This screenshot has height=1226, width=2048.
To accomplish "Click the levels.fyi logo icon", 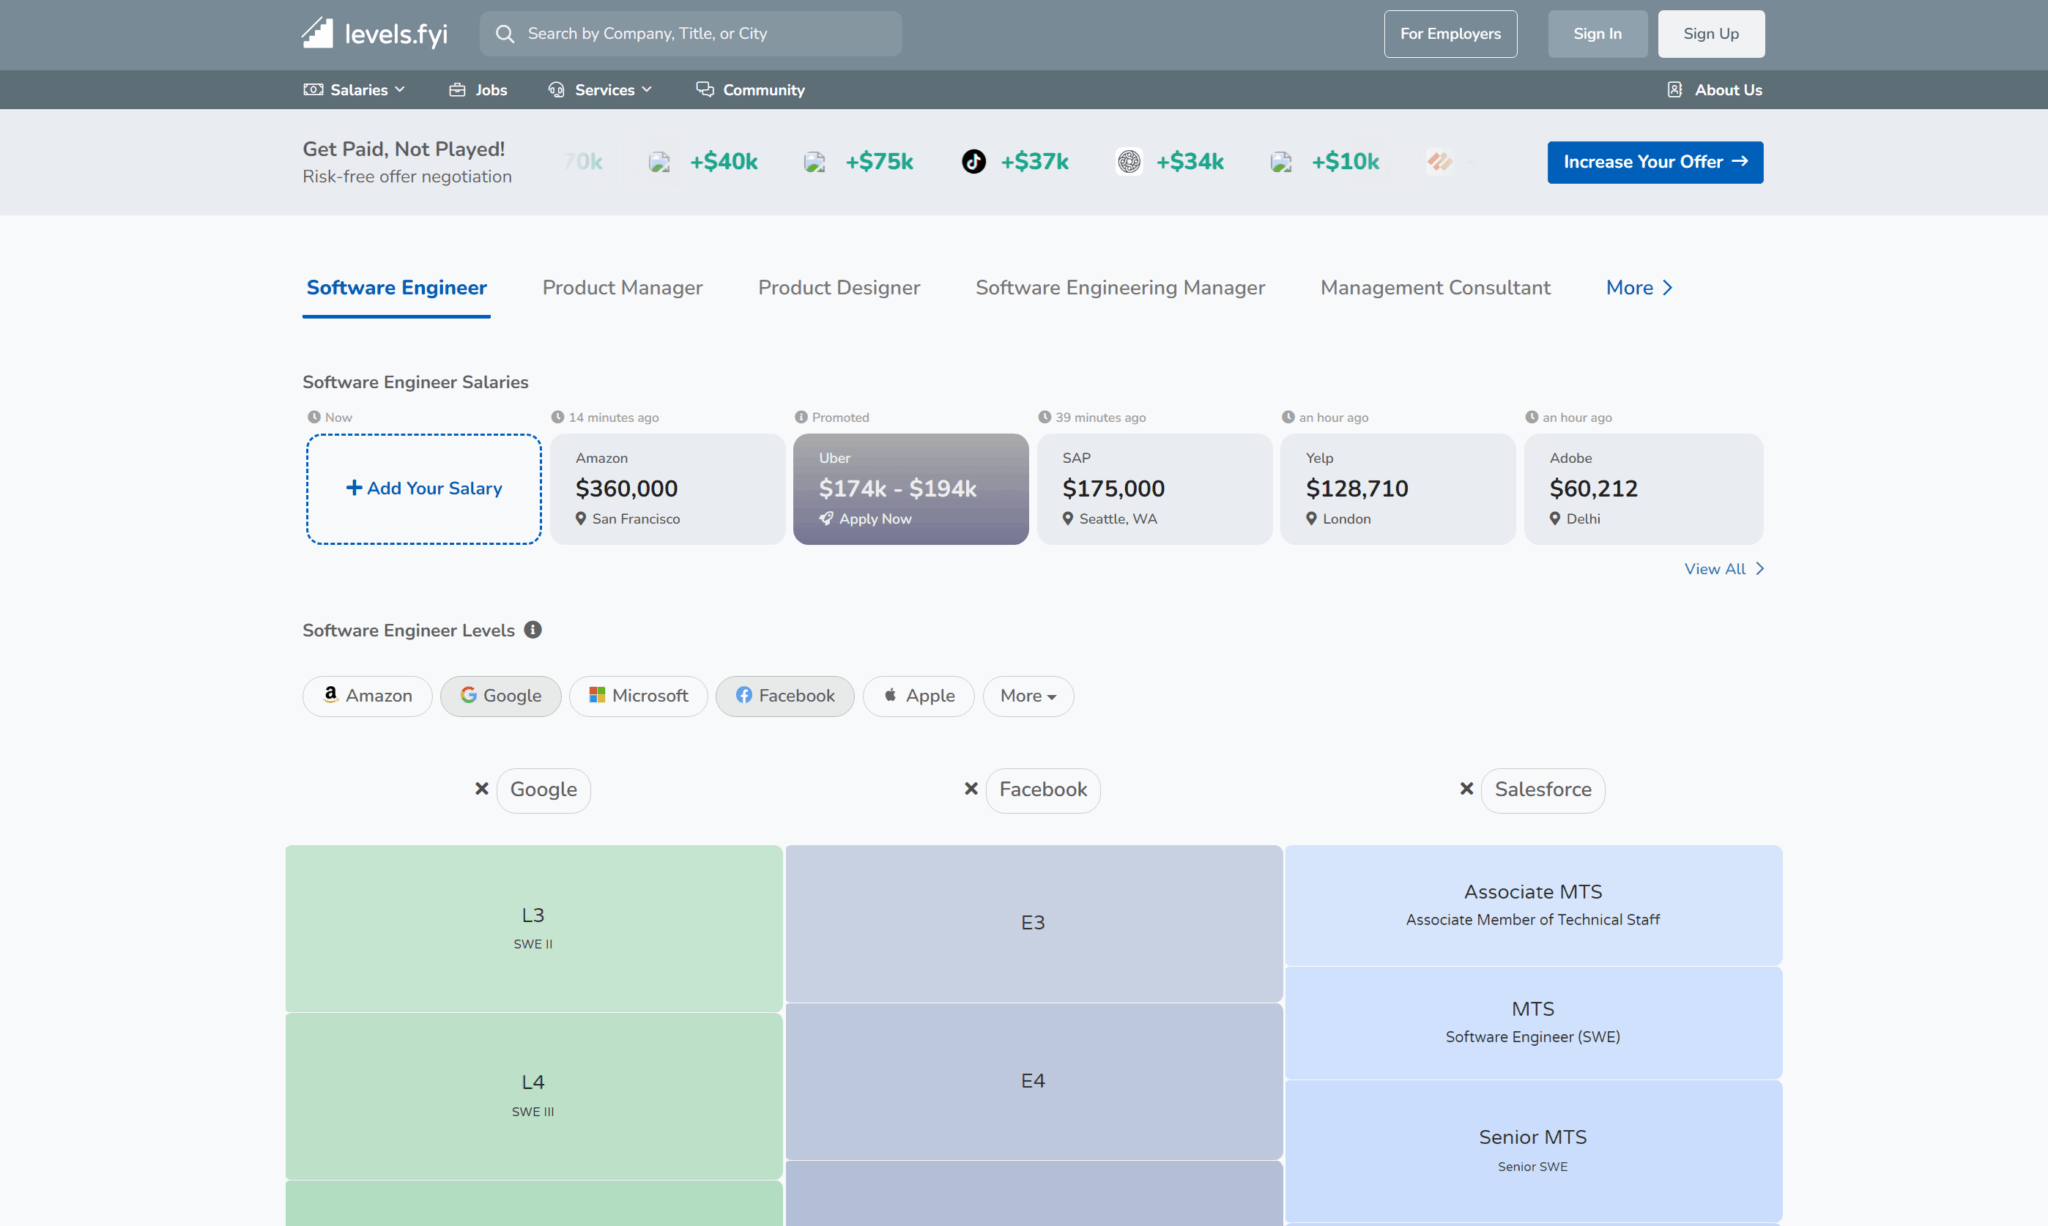I will 318,33.
